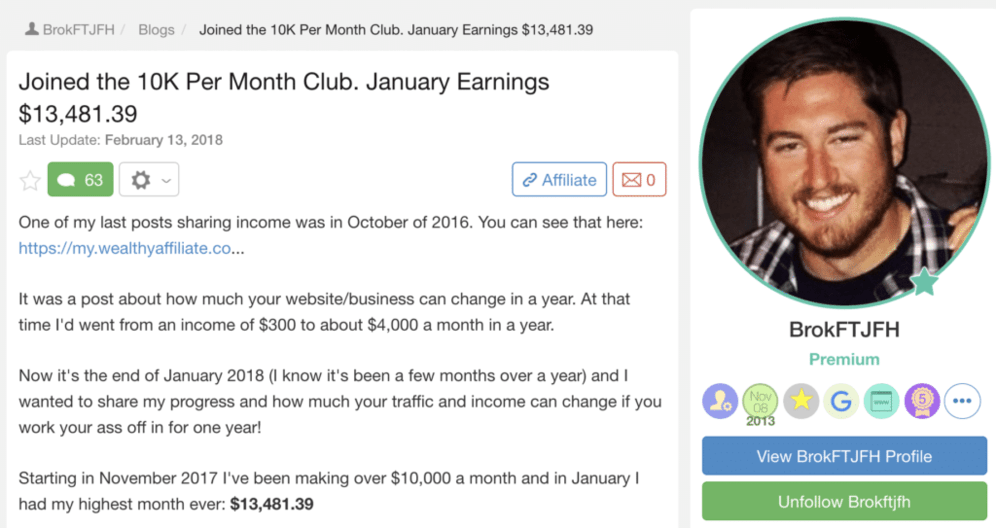
Task: Click the teal star on the profile photo
Action: tap(925, 282)
